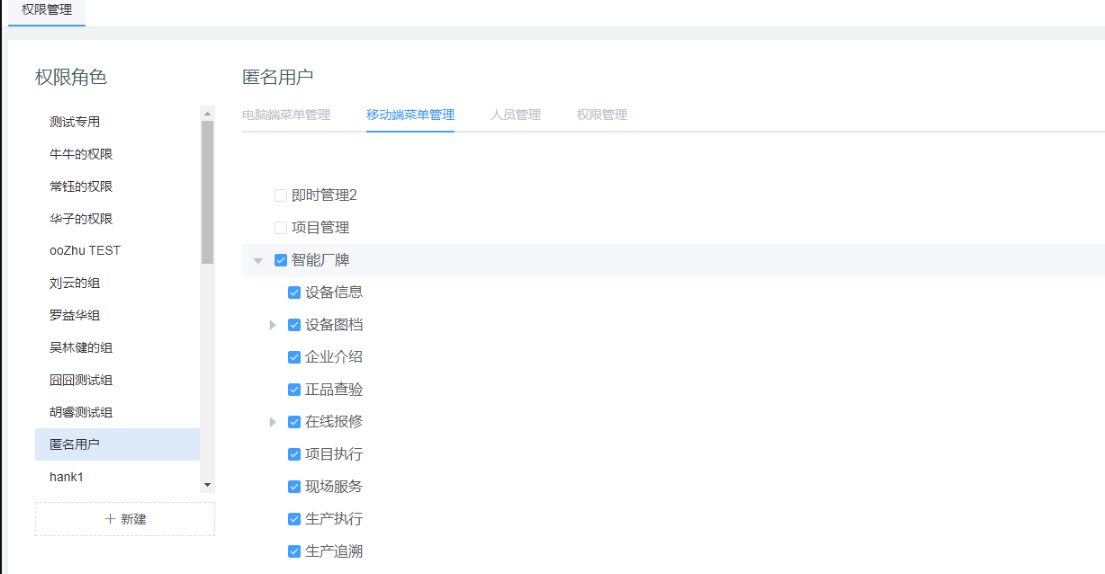Select the ooZhu TEST role
The width and height of the screenshot is (1105, 574).
(x=85, y=251)
